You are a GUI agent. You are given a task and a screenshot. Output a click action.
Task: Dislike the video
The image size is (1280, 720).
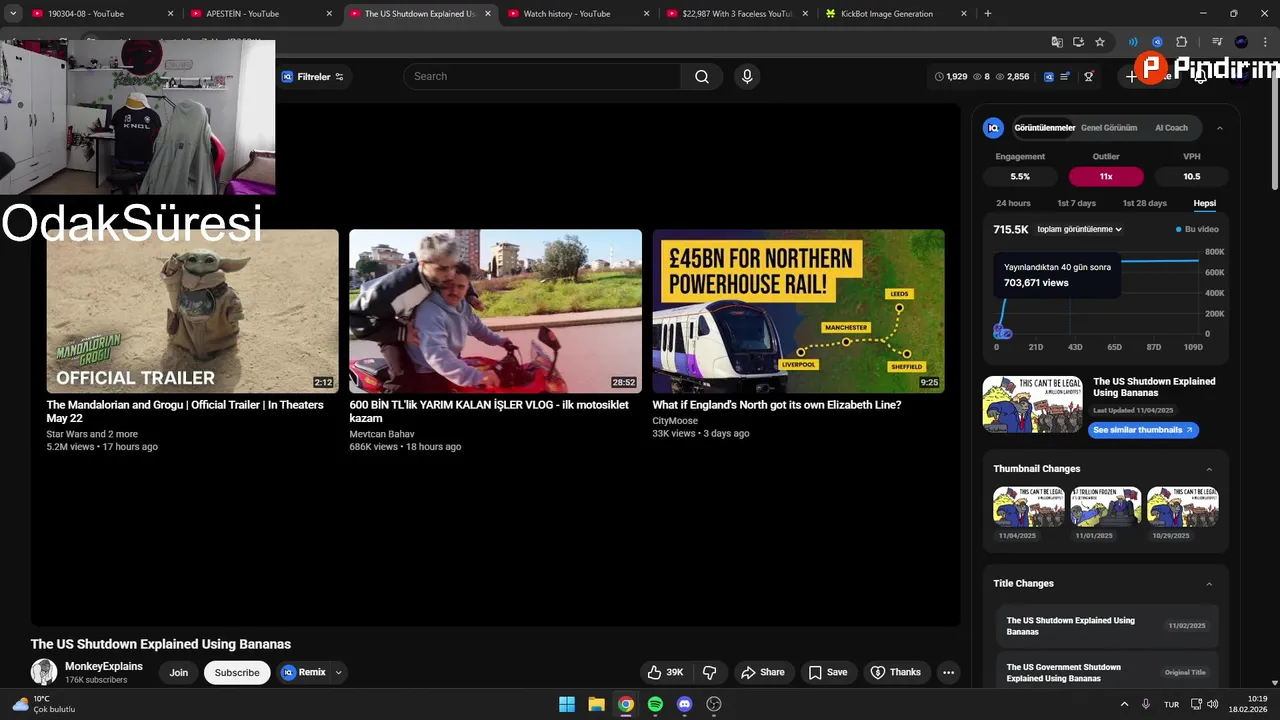click(x=710, y=673)
